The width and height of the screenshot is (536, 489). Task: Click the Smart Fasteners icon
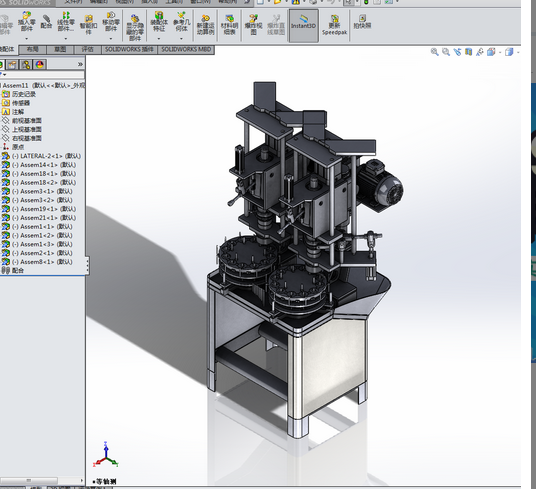coord(88,25)
